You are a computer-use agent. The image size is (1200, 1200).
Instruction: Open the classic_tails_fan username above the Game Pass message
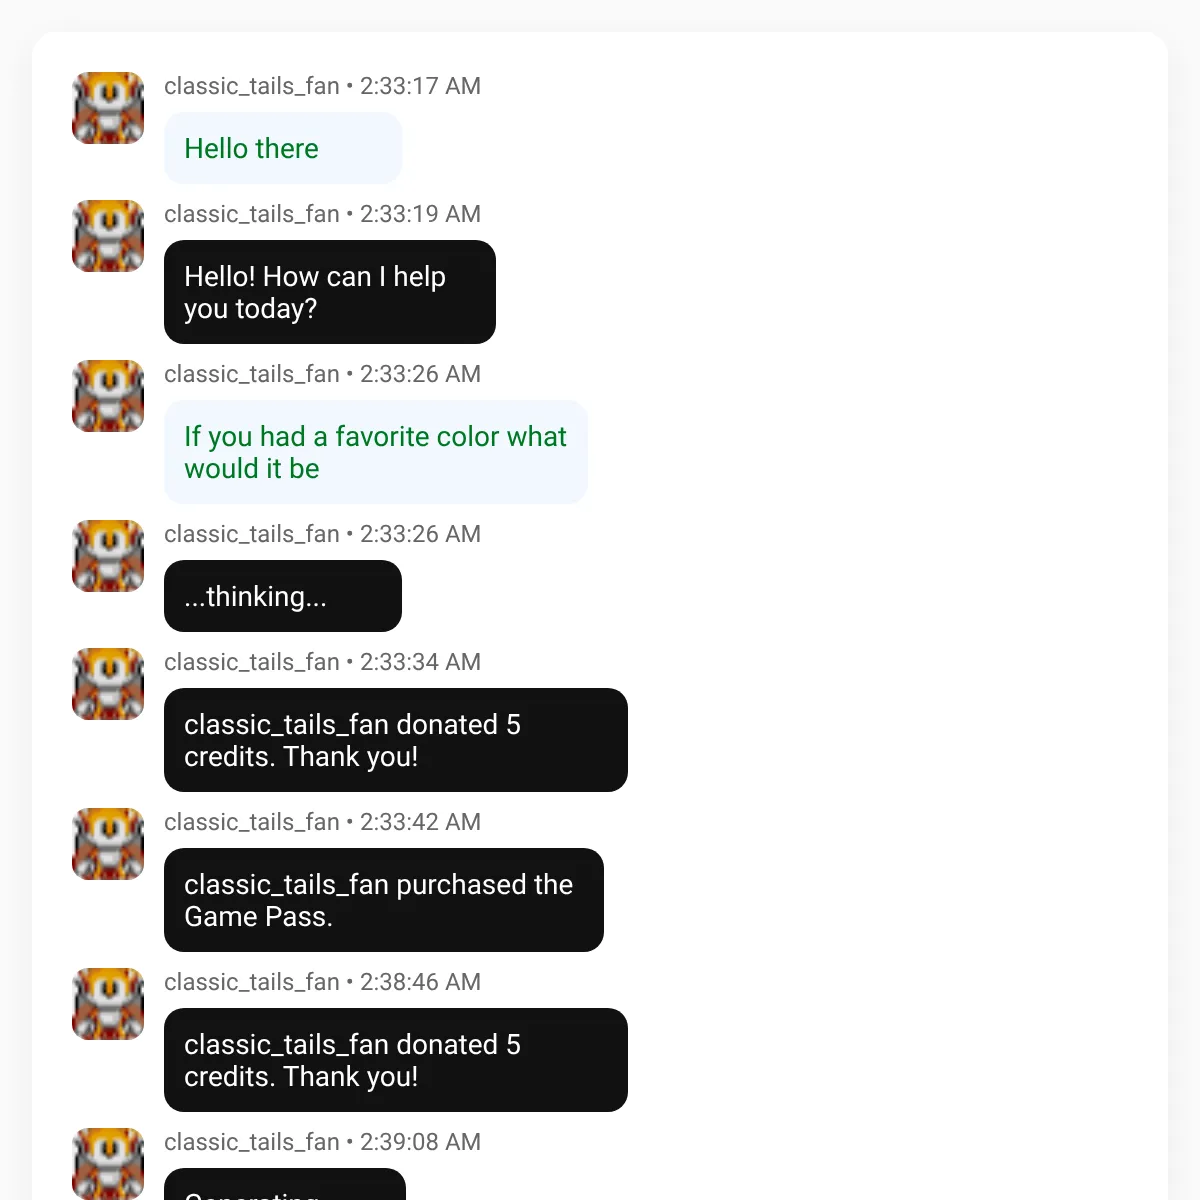click(252, 822)
